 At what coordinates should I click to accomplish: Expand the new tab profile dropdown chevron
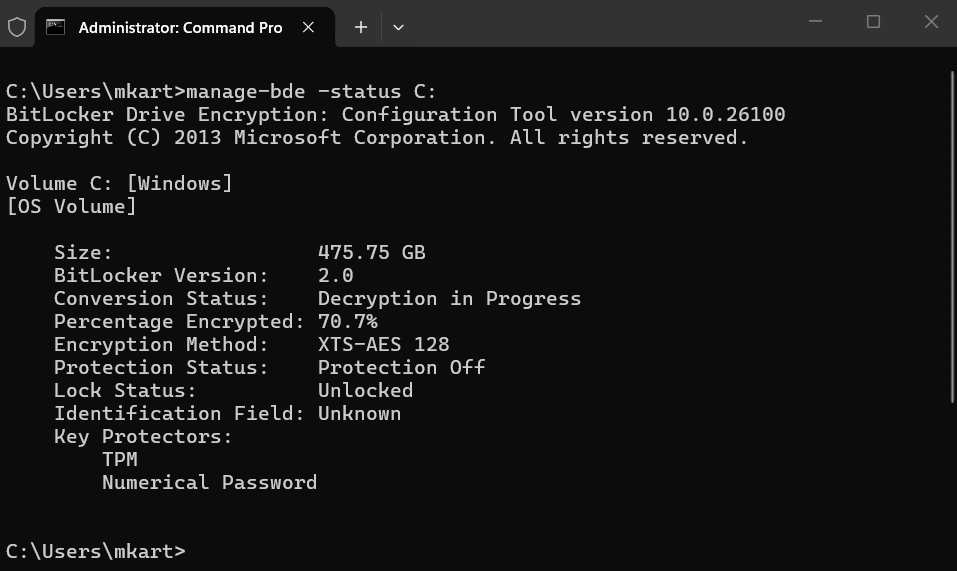pos(398,27)
